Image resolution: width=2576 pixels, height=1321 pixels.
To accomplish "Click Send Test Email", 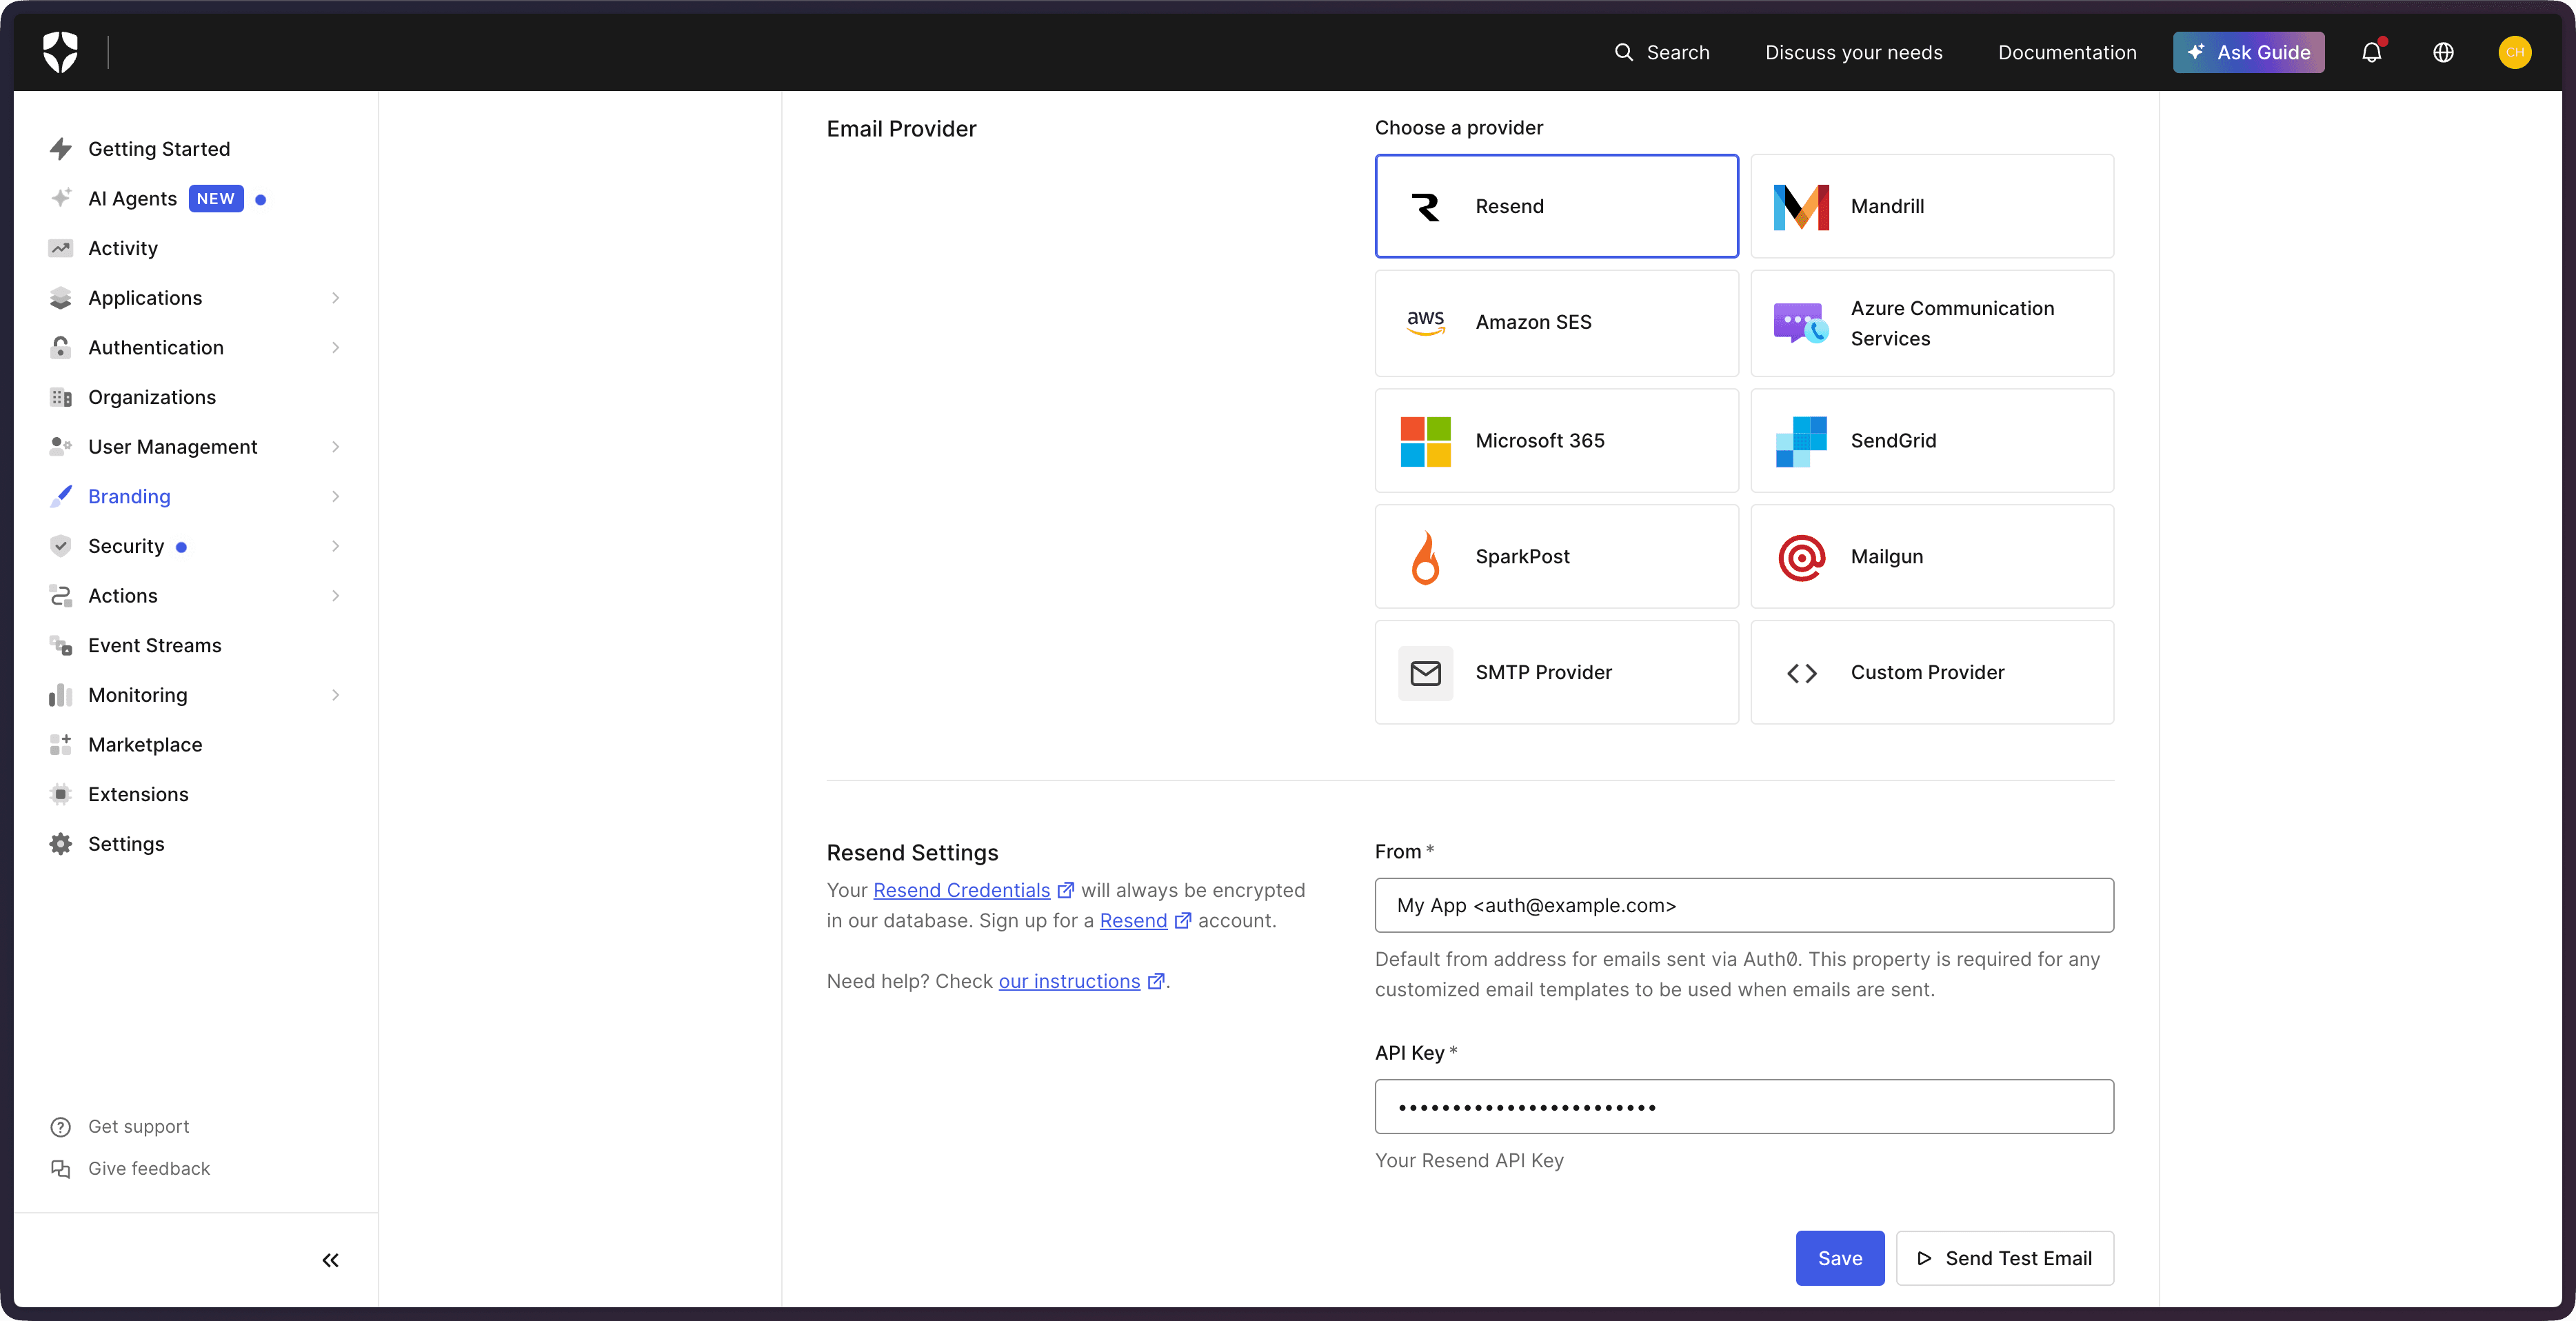I will (2004, 1258).
